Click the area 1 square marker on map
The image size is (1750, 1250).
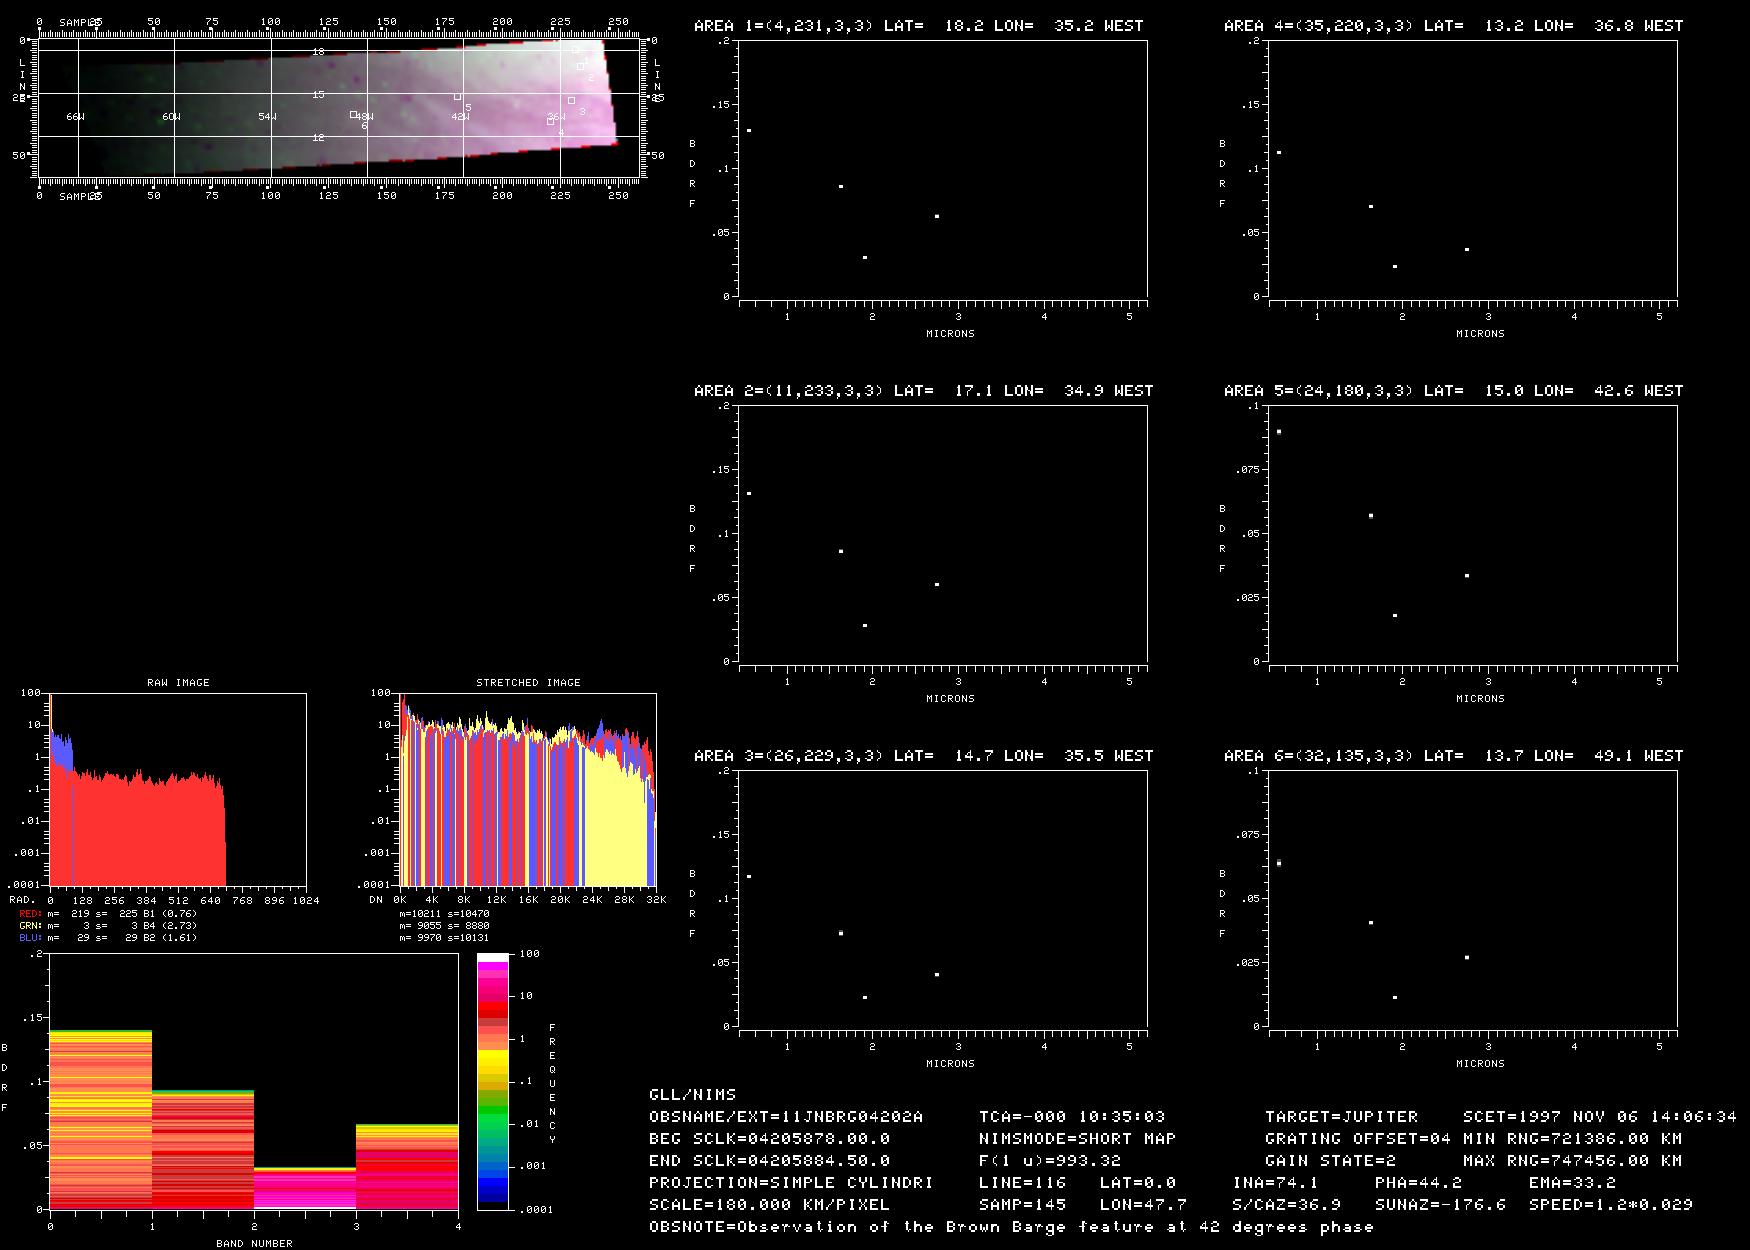pyautogui.click(x=575, y=49)
